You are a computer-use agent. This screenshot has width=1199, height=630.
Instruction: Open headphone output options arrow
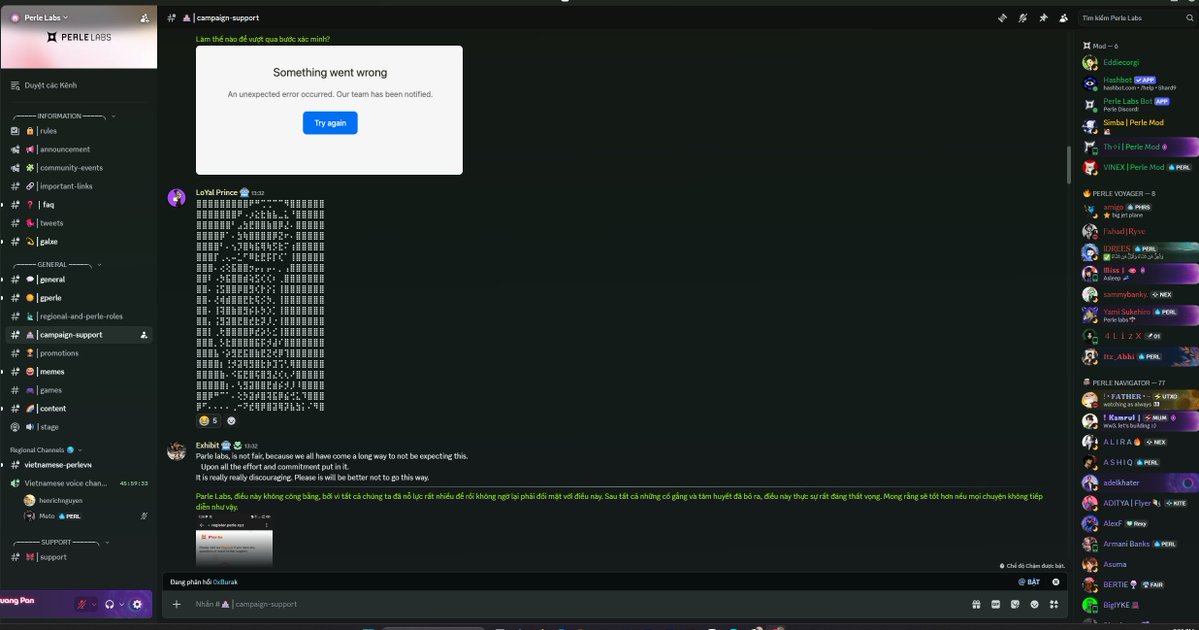coord(122,604)
